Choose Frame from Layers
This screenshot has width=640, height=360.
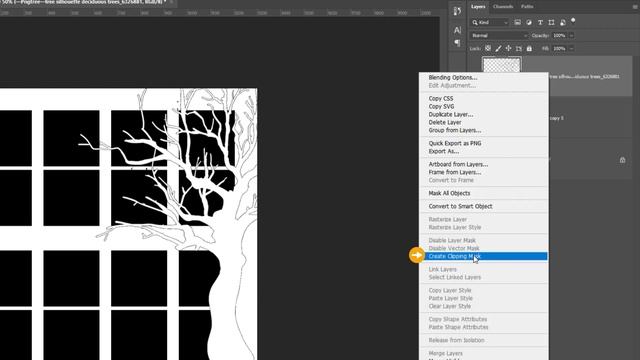[455, 172]
